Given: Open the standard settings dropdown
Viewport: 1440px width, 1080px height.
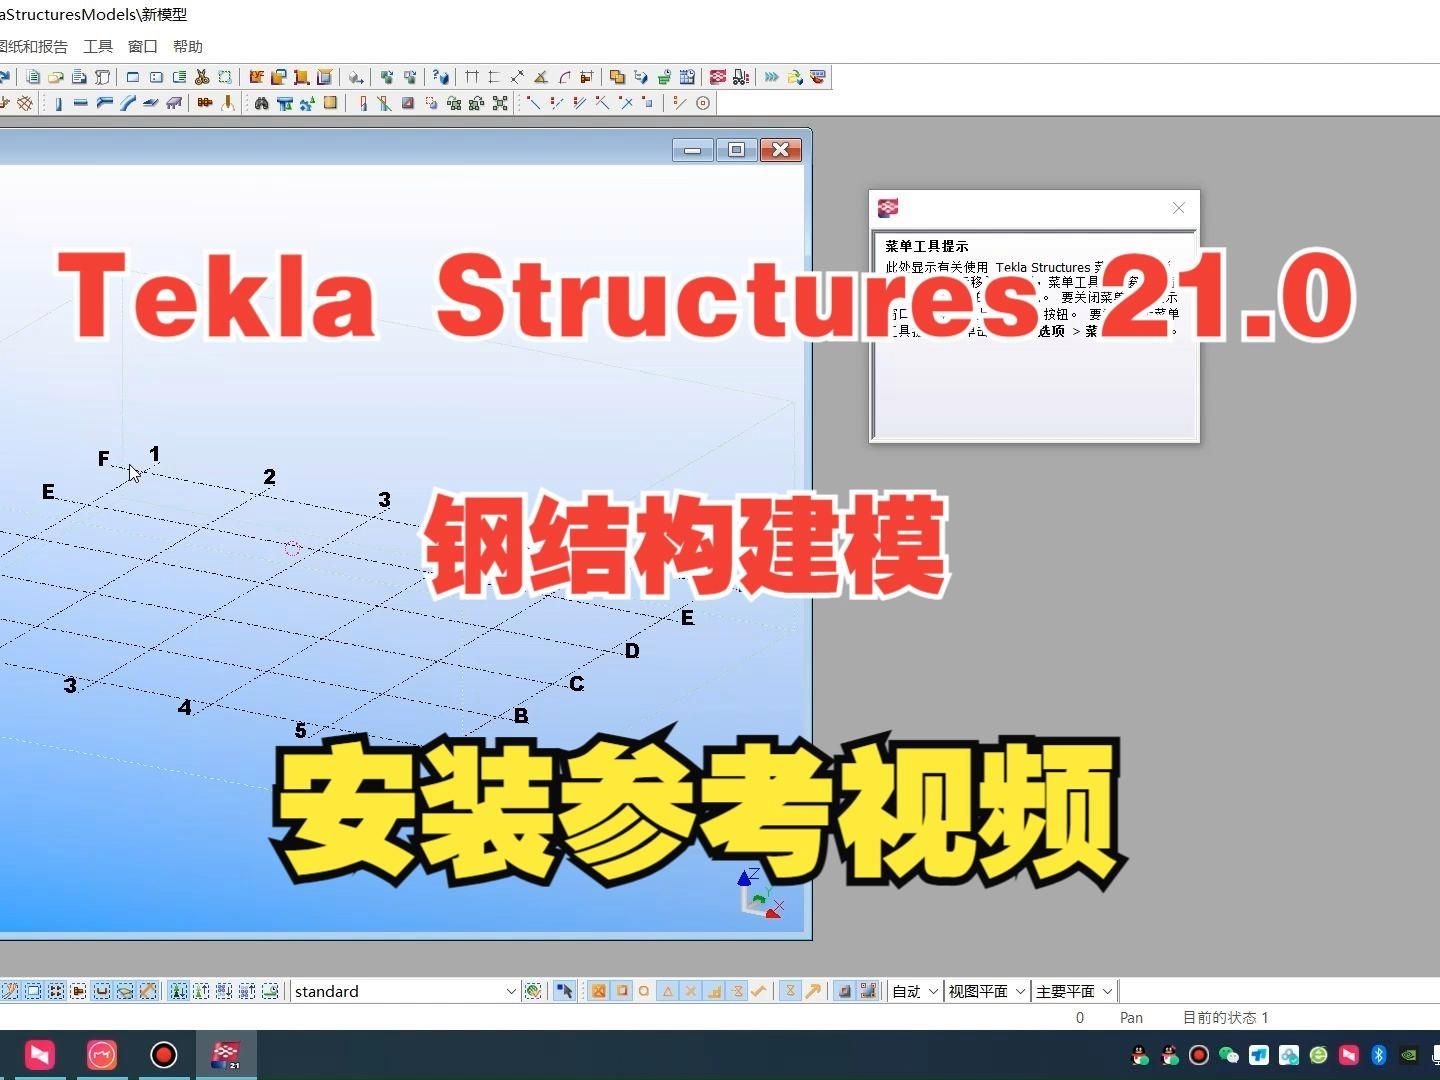Looking at the screenshot, I should [511, 990].
